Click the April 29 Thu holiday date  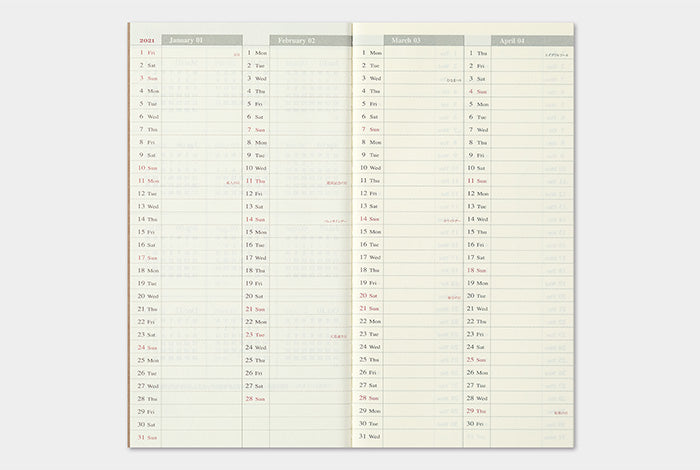click(x=477, y=411)
